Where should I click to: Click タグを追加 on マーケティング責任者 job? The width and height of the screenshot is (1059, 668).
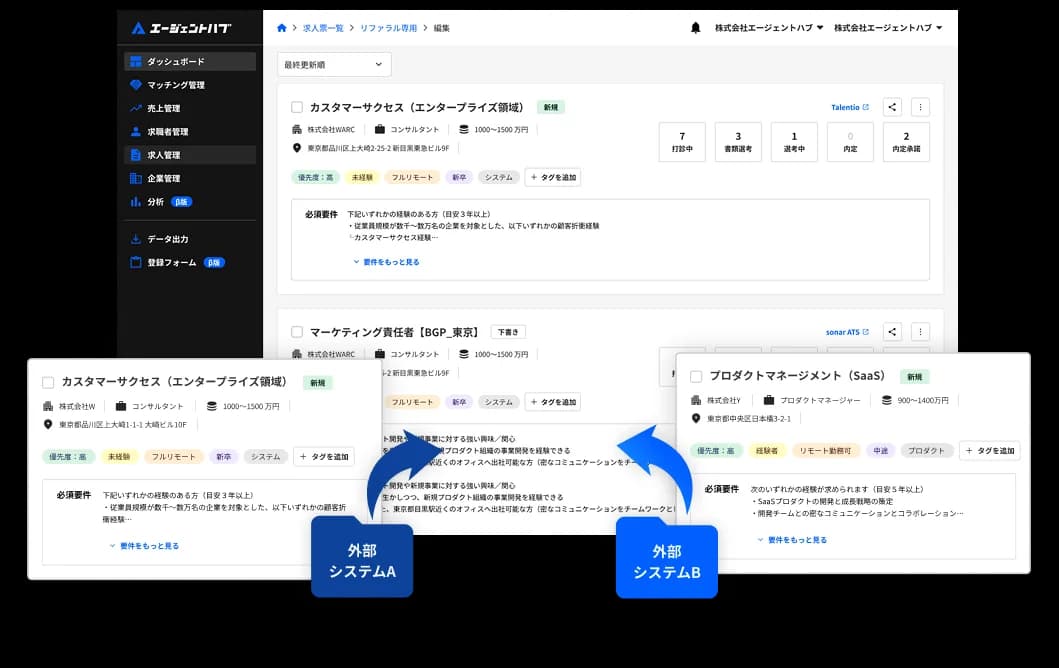553,402
